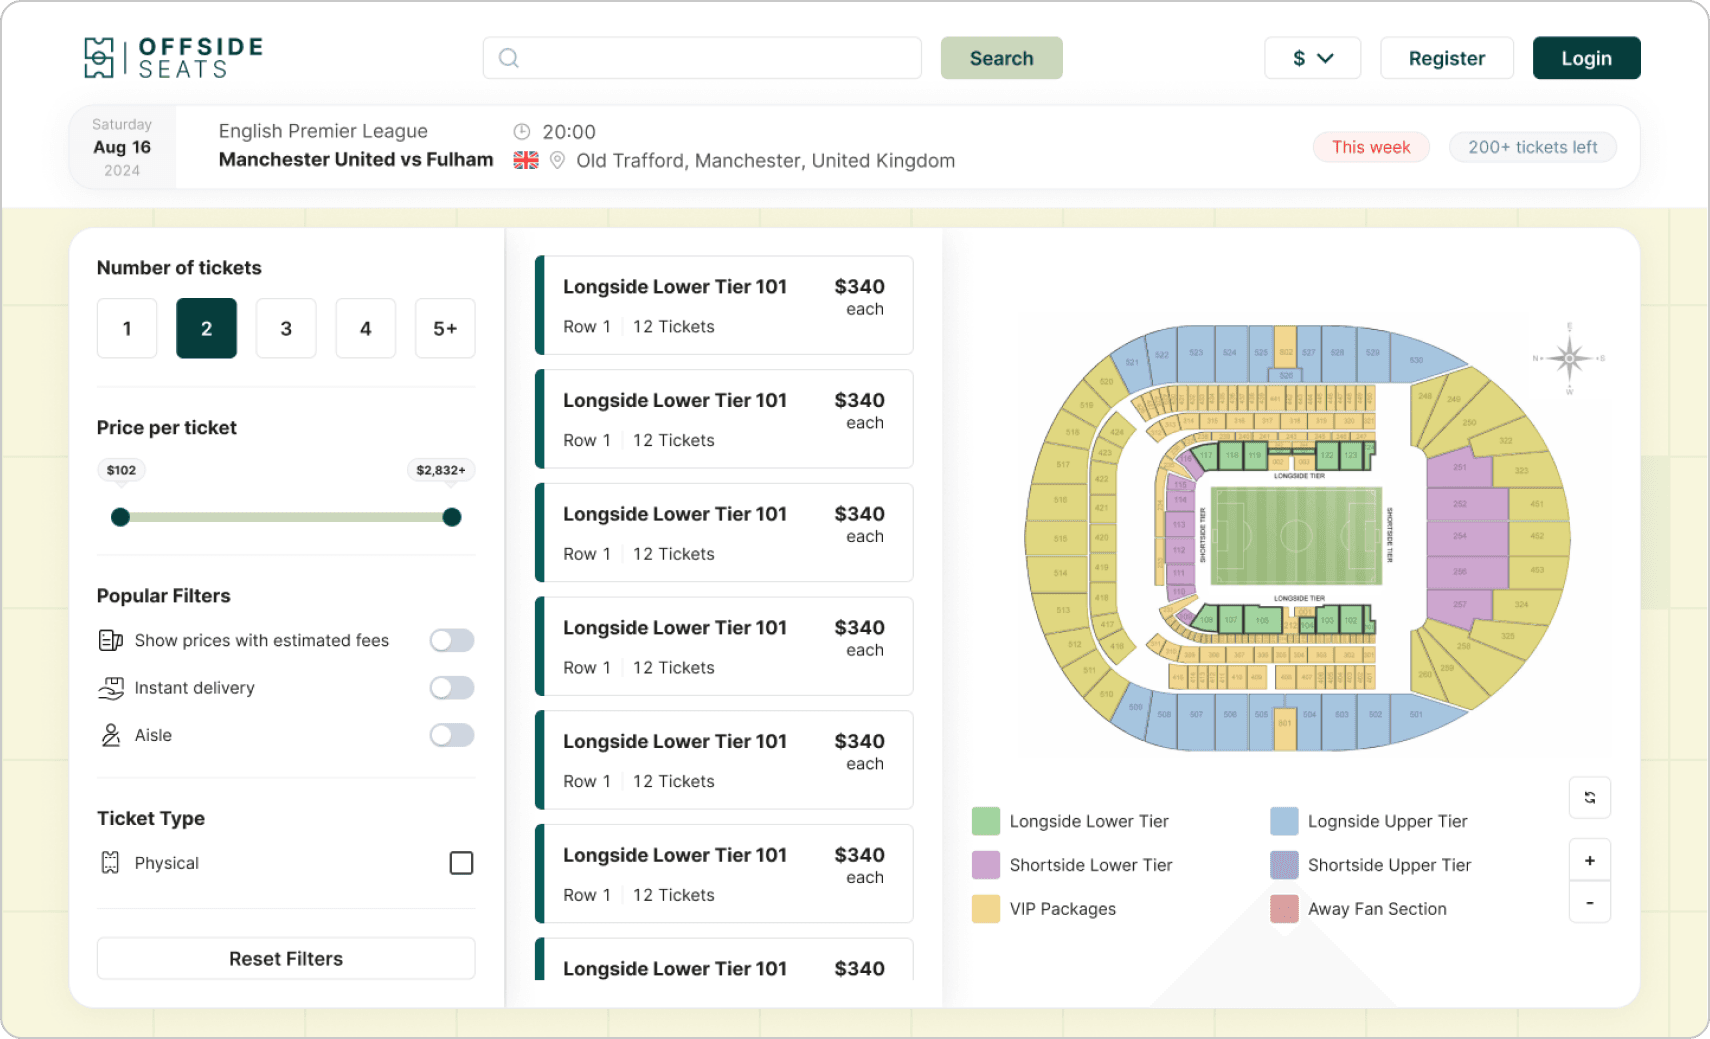Click Reset Filters button
The height and width of the screenshot is (1039, 1710).
(x=286, y=958)
